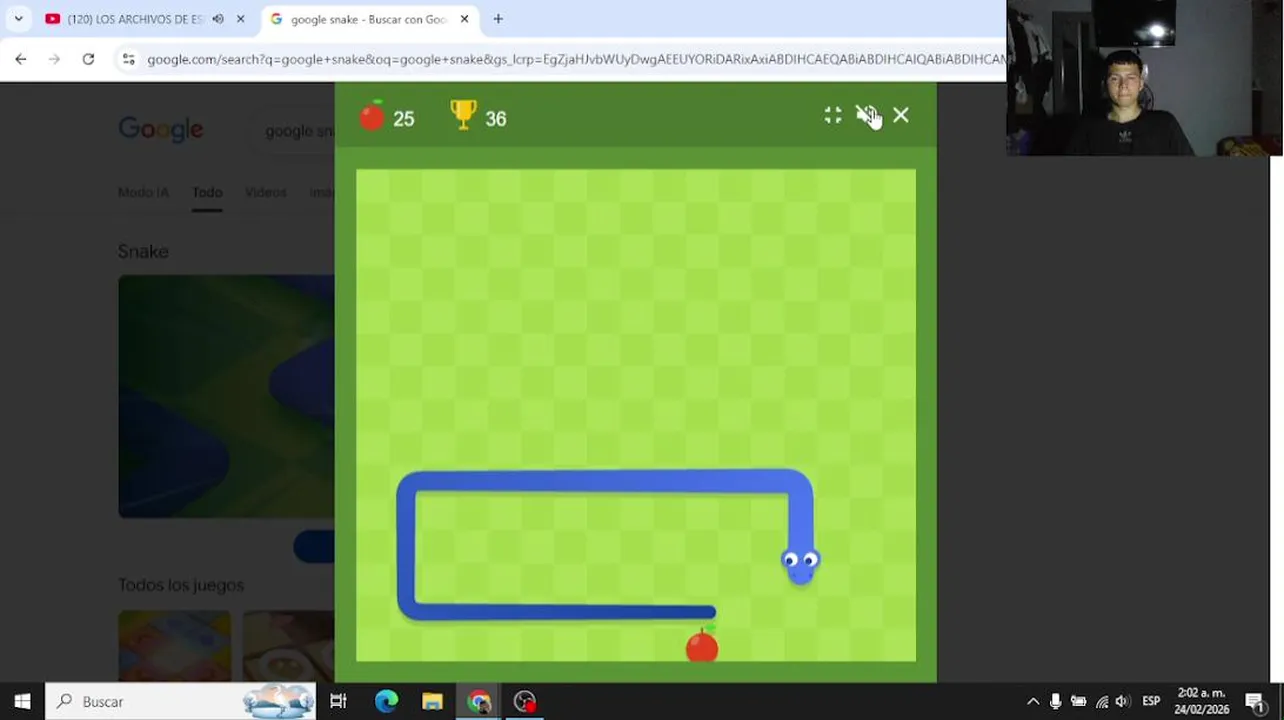1284x720 pixels.
Task: Switch to Chrome in the taskbar
Action: click(479, 701)
